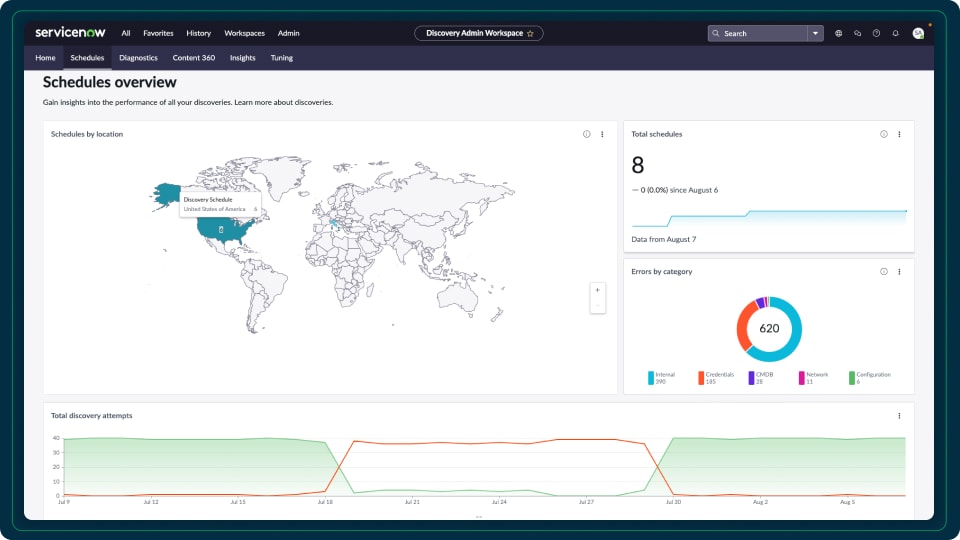Open the notifications bell icon
960x540 pixels.
[895, 33]
